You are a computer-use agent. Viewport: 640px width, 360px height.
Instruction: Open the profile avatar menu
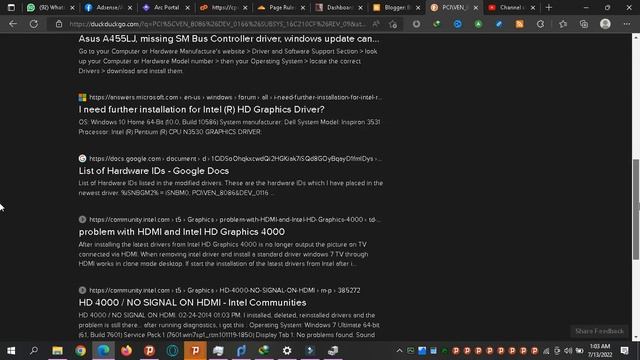(x=605, y=24)
